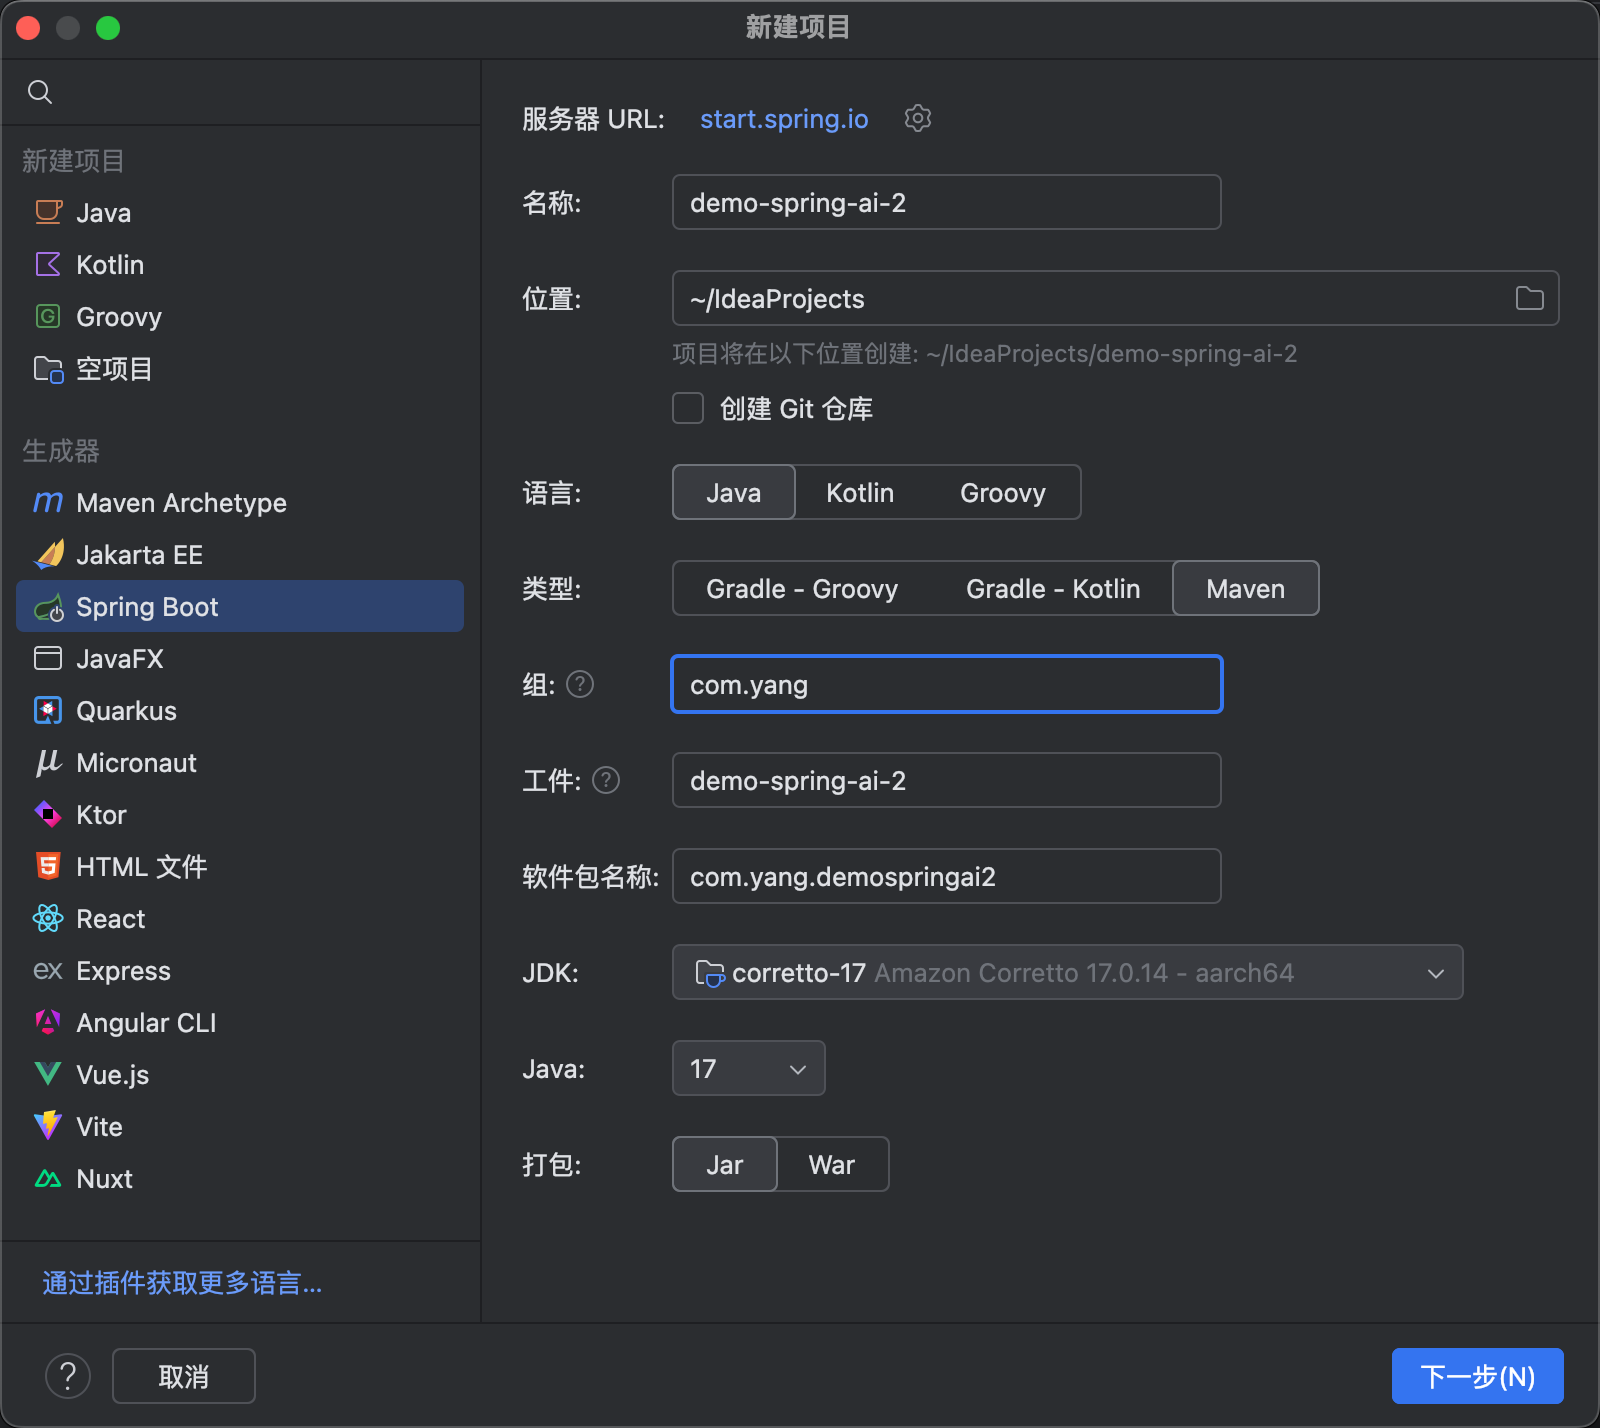Click the browse folder icon in location field
This screenshot has height=1428, width=1600.
(1529, 298)
